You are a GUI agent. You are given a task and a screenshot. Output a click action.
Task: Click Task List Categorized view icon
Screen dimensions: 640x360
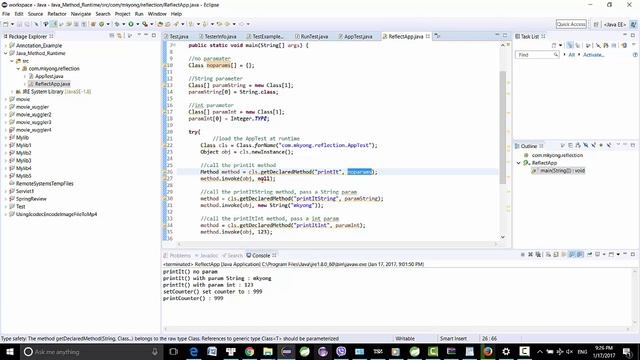pyautogui.click(x=570, y=45)
